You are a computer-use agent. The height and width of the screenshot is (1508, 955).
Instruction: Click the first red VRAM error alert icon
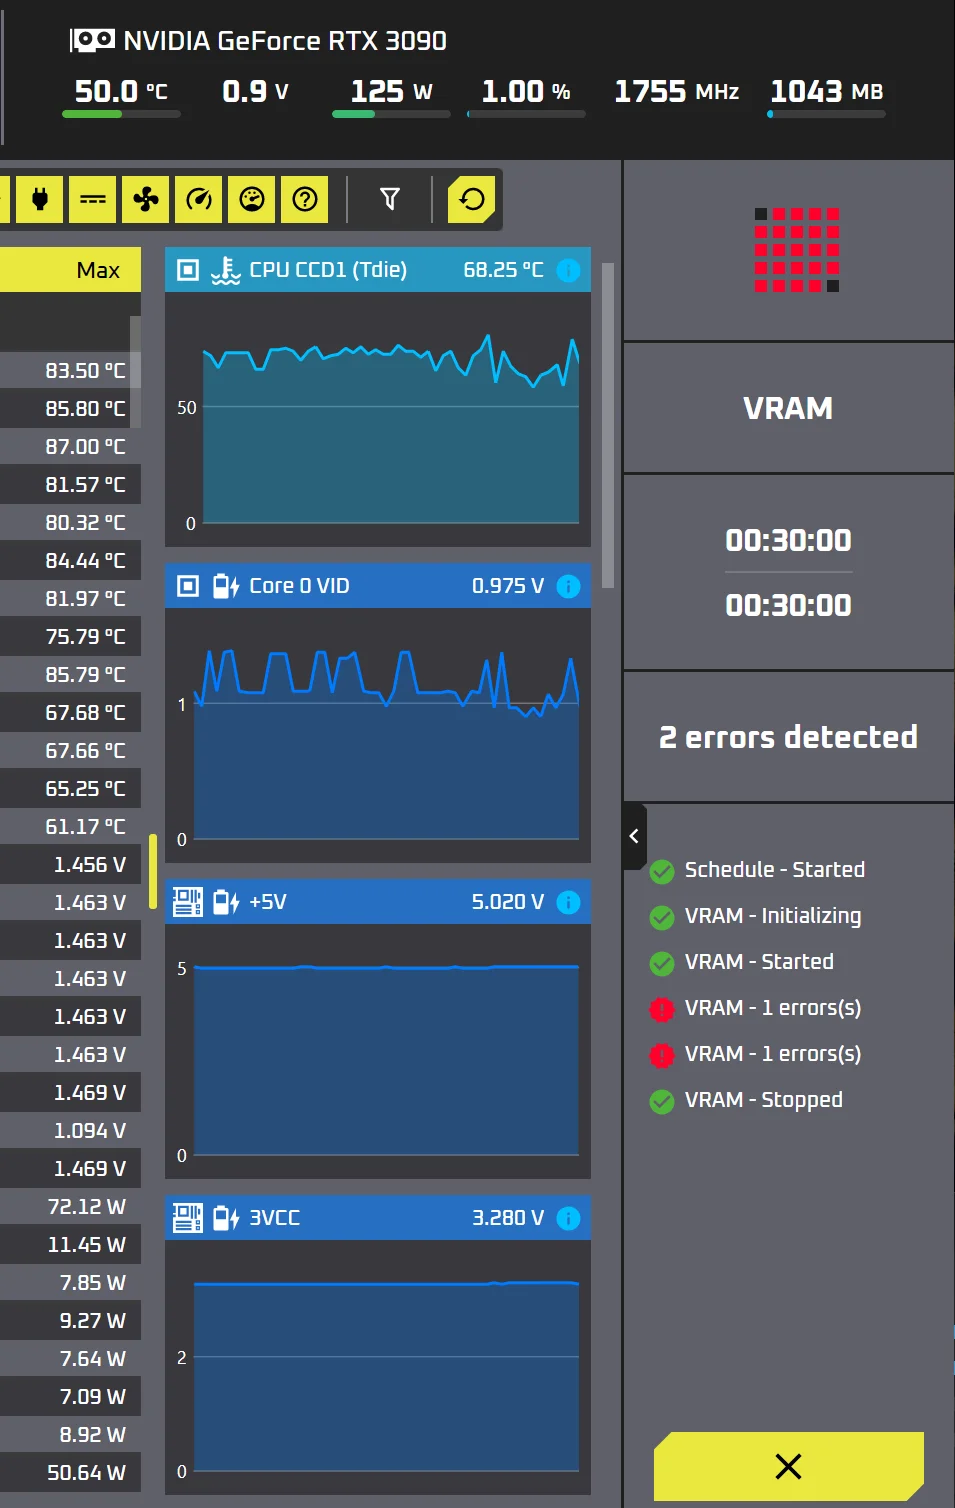[x=662, y=1009]
